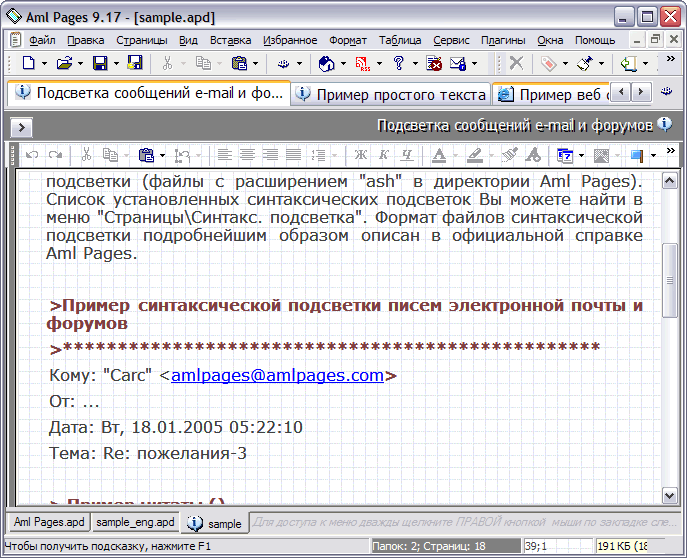Expand editor toolbar overflow chevron
The height and width of the screenshot is (558, 687).
(x=670, y=151)
